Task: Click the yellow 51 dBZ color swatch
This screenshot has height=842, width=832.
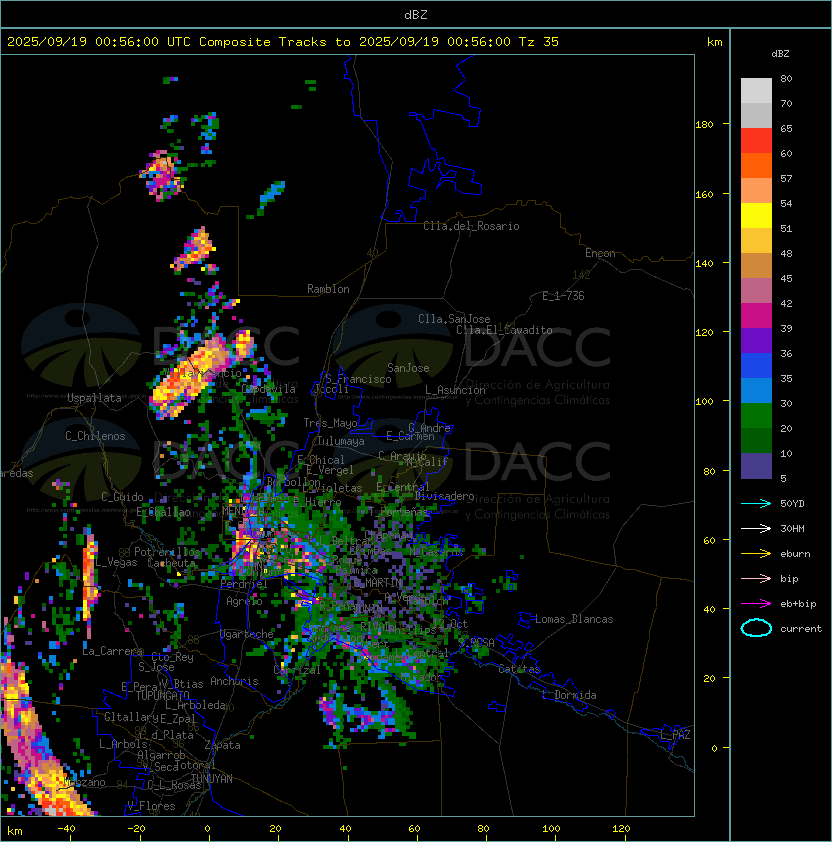Action: [x=756, y=215]
